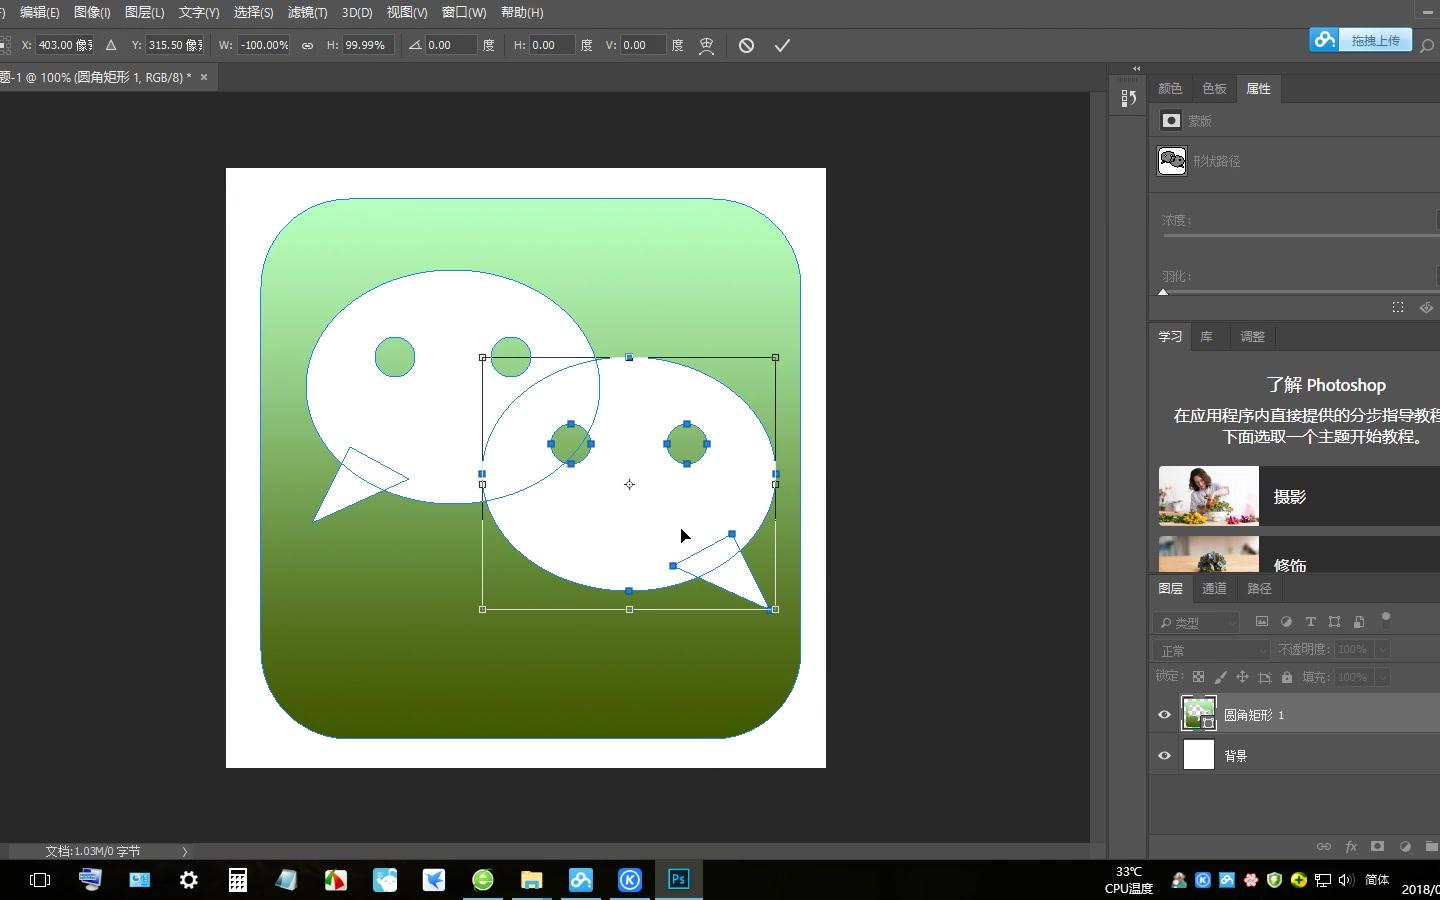Select the 形状路径 vector mask thumbnail
Screen dimensions: 1440x900
click(x=1172, y=161)
